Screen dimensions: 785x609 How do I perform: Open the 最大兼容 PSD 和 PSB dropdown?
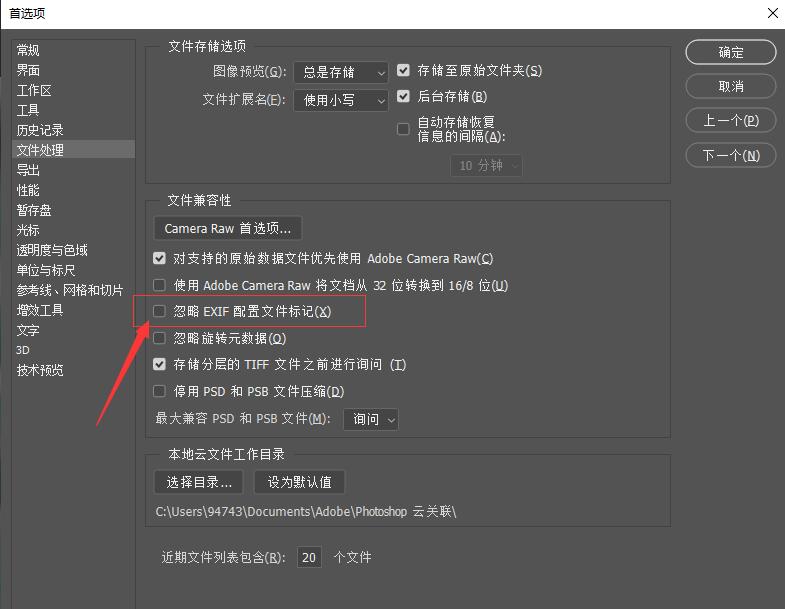point(370,419)
